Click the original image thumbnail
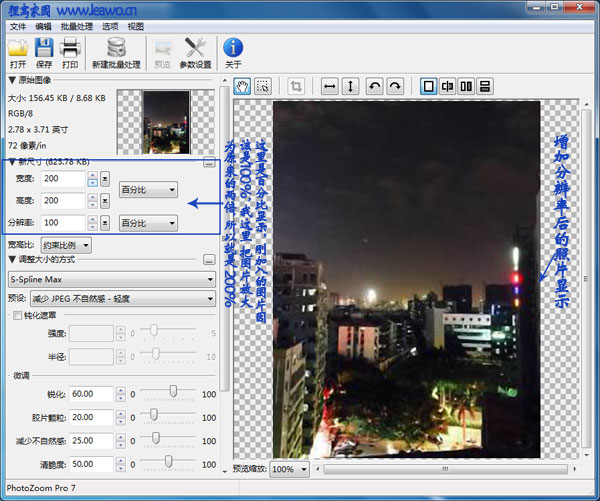Viewport: 600px width, 501px height. [x=166, y=122]
